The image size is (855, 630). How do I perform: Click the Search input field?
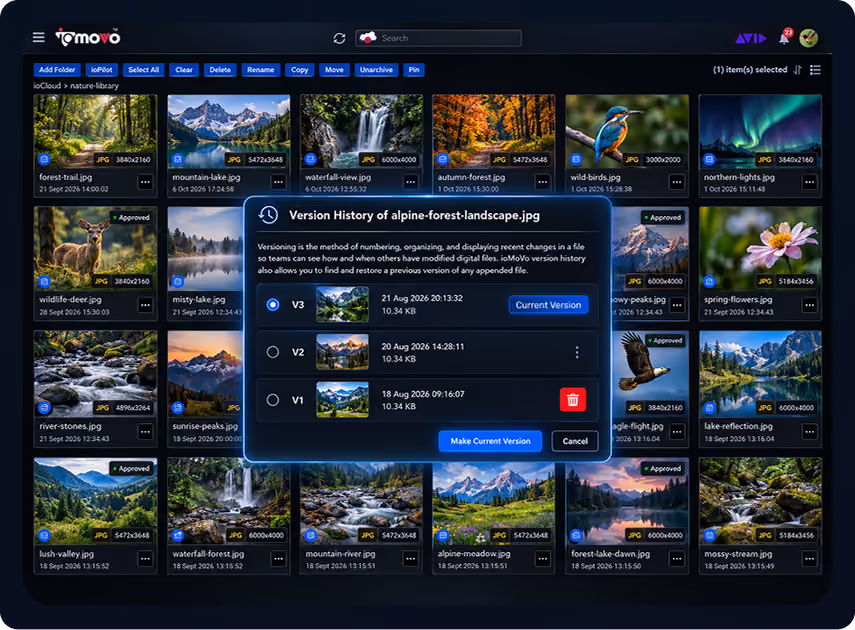[x=438, y=38]
